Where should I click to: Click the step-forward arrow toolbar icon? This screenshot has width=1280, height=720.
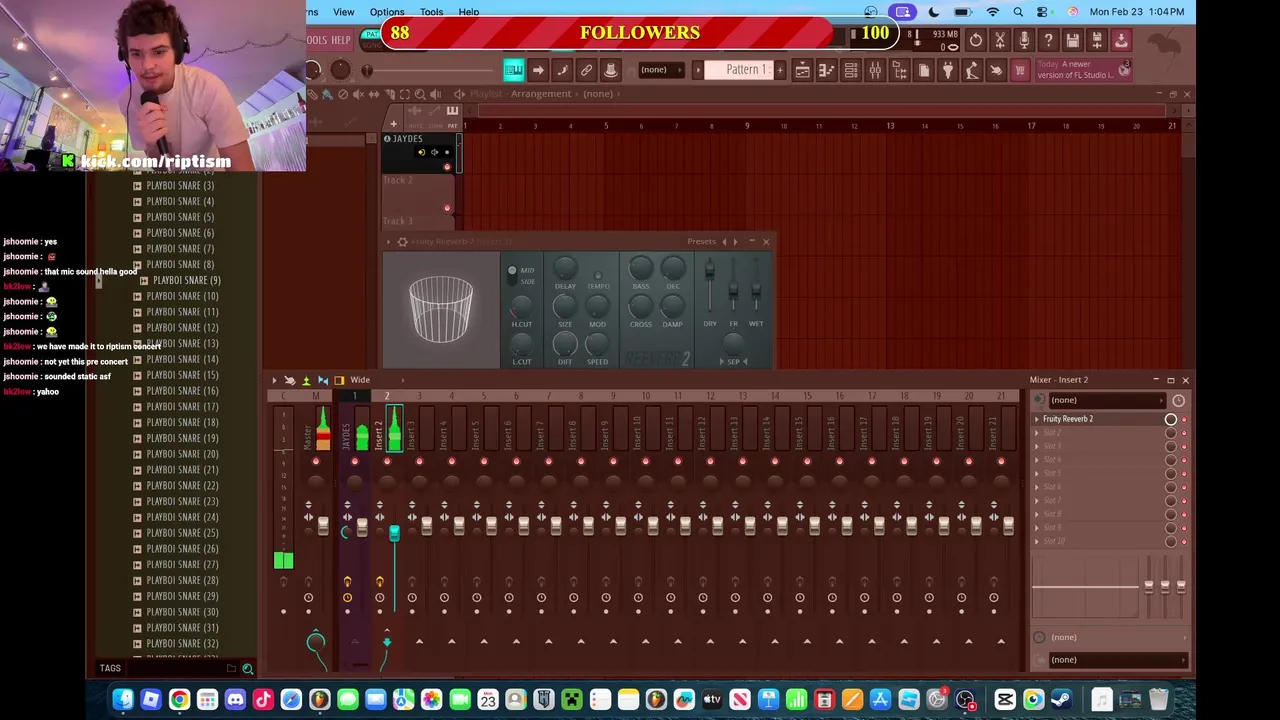538,70
